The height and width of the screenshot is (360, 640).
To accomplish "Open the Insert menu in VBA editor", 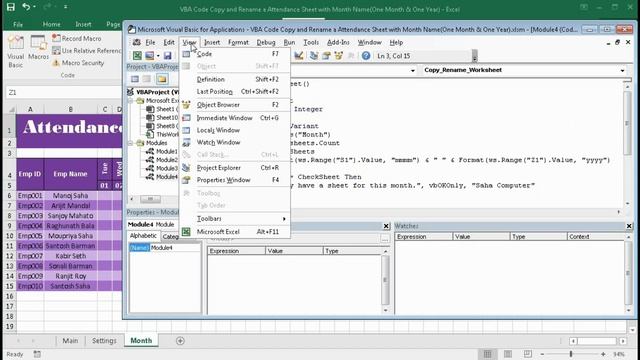I will point(212,42).
